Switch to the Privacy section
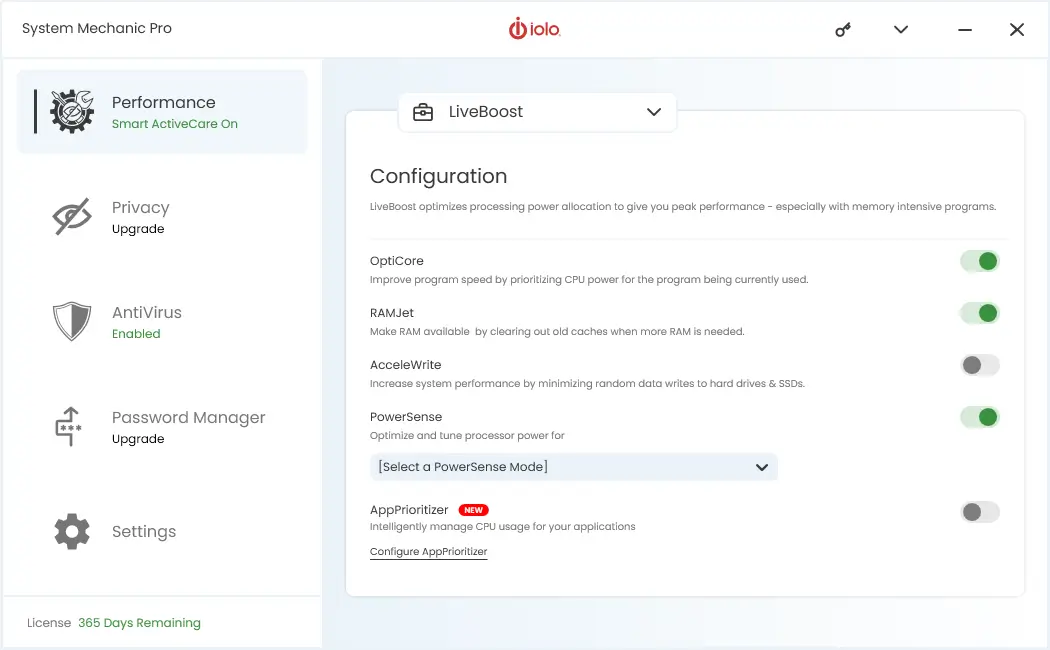Image resolution: width=1050 pixels, height=650 pixels. (x=140, y=207)
